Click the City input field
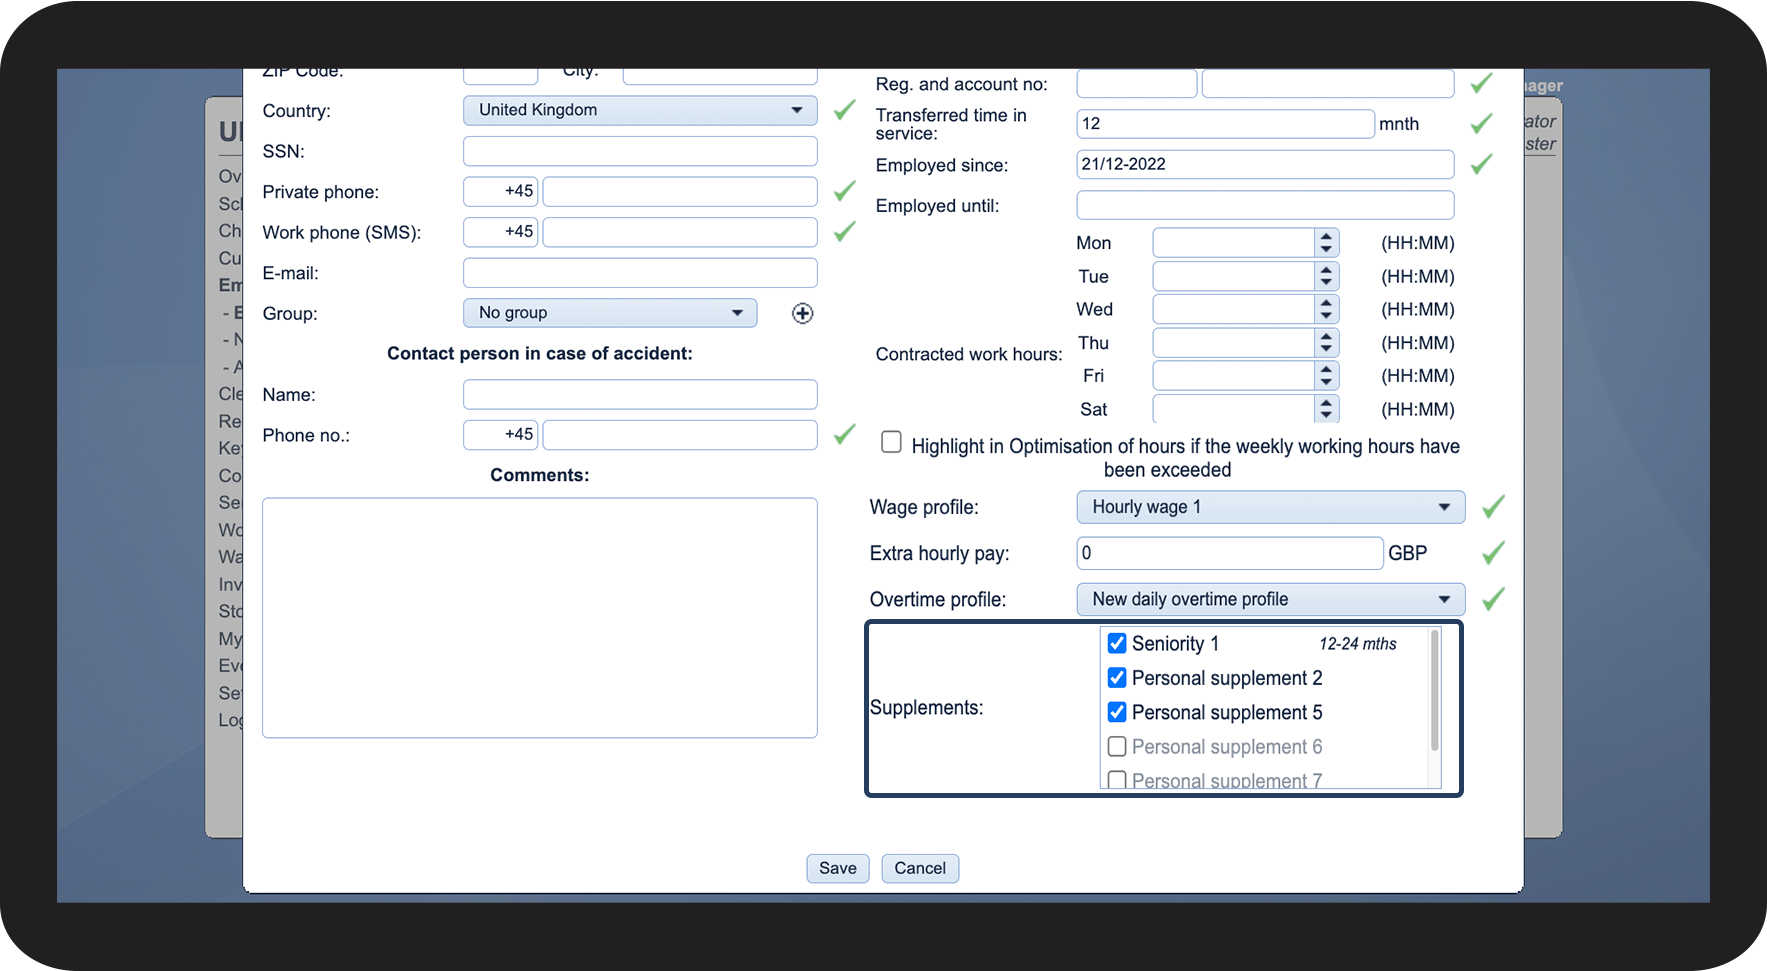Screen dimensions: 1767x971 [720, 76]
